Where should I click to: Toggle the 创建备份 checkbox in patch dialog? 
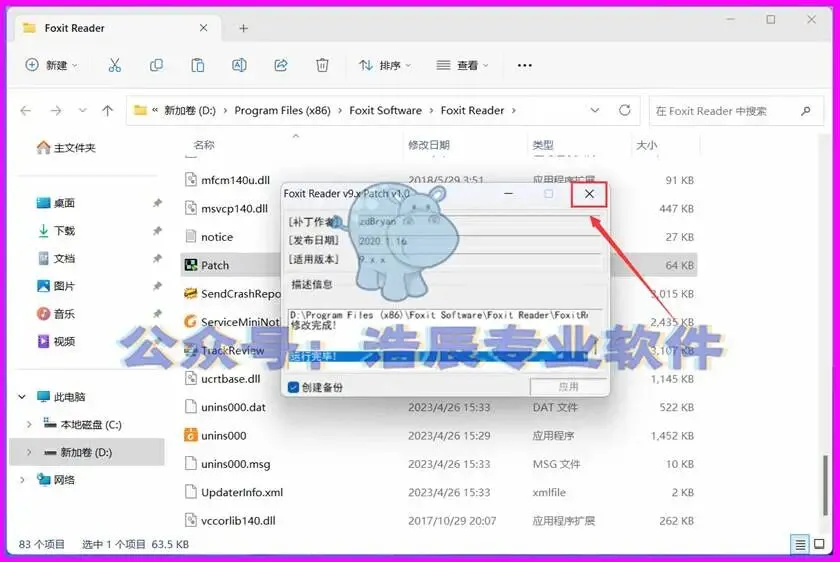293,387
